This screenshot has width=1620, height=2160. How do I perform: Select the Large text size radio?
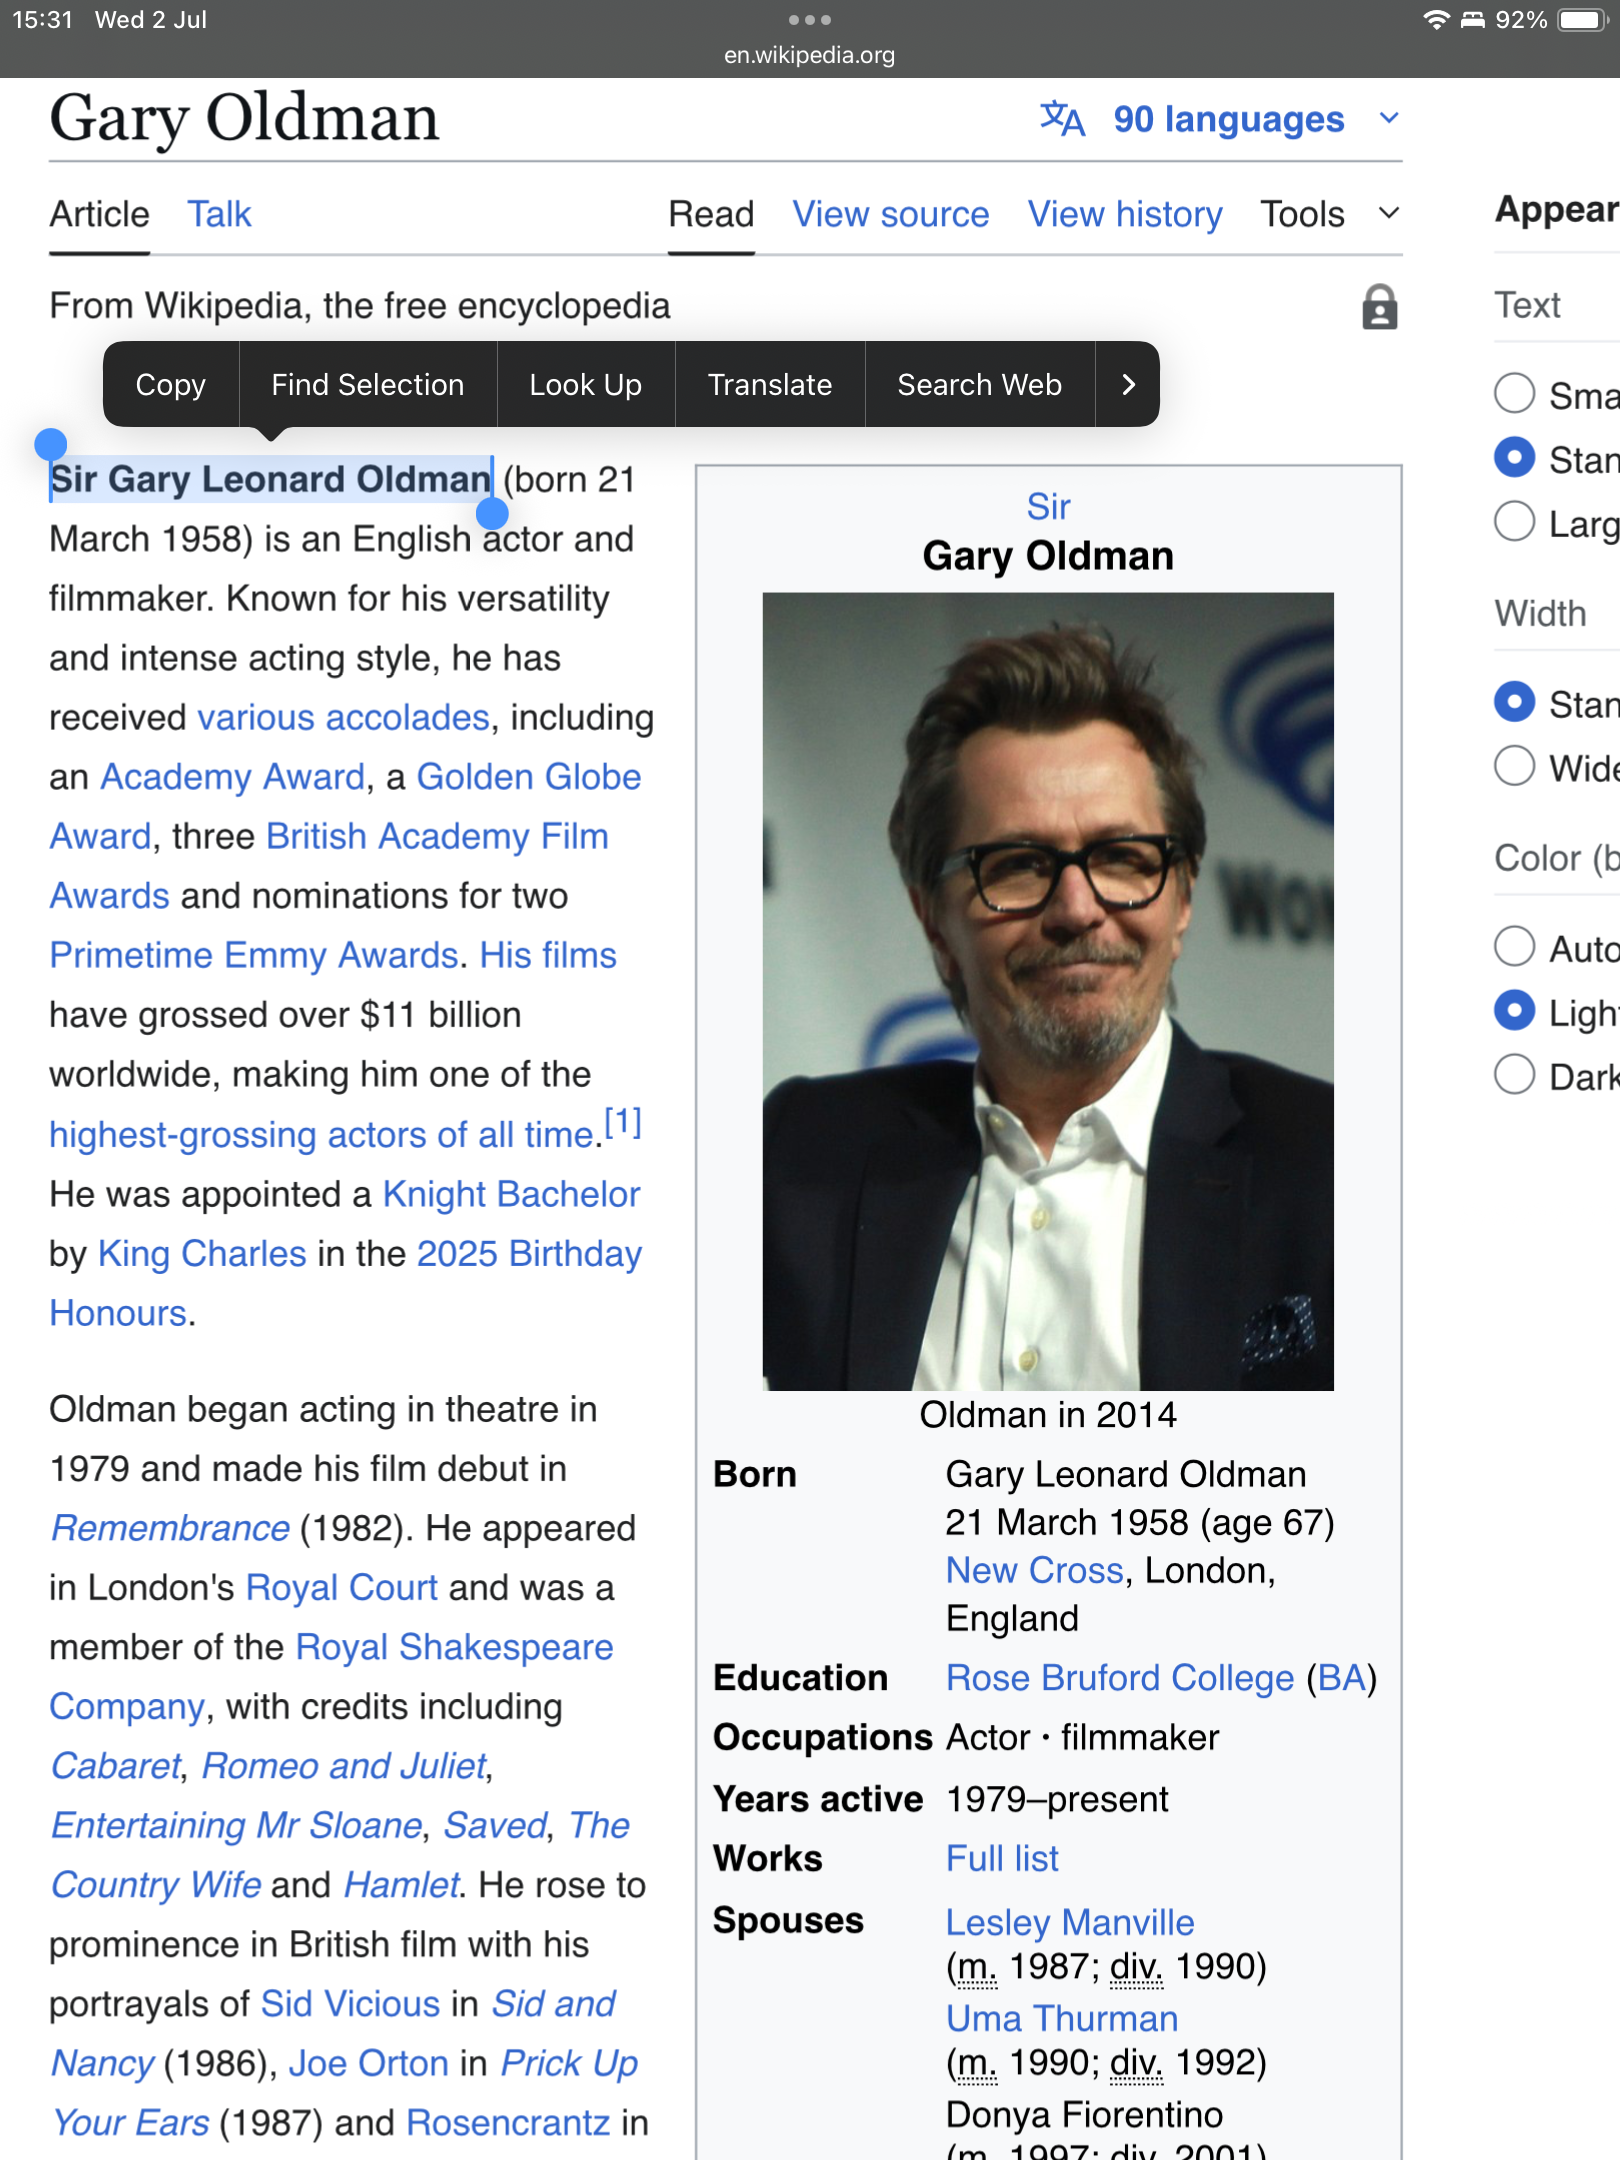[x=1514, y=521]
